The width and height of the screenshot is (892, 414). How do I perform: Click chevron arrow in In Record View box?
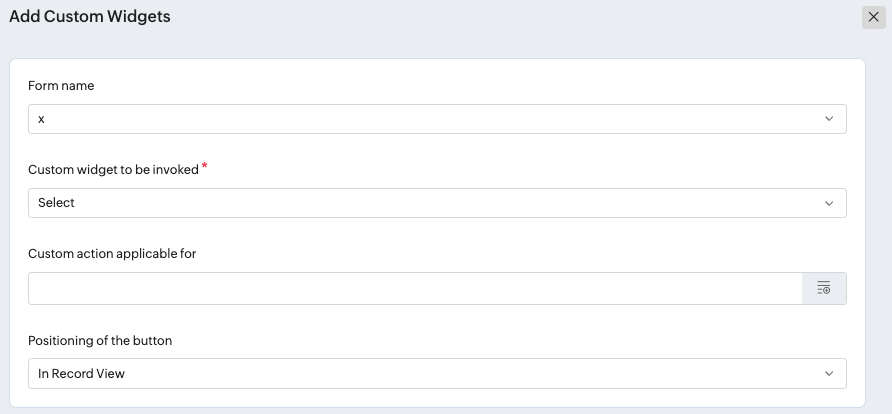[x=829, y=374]
